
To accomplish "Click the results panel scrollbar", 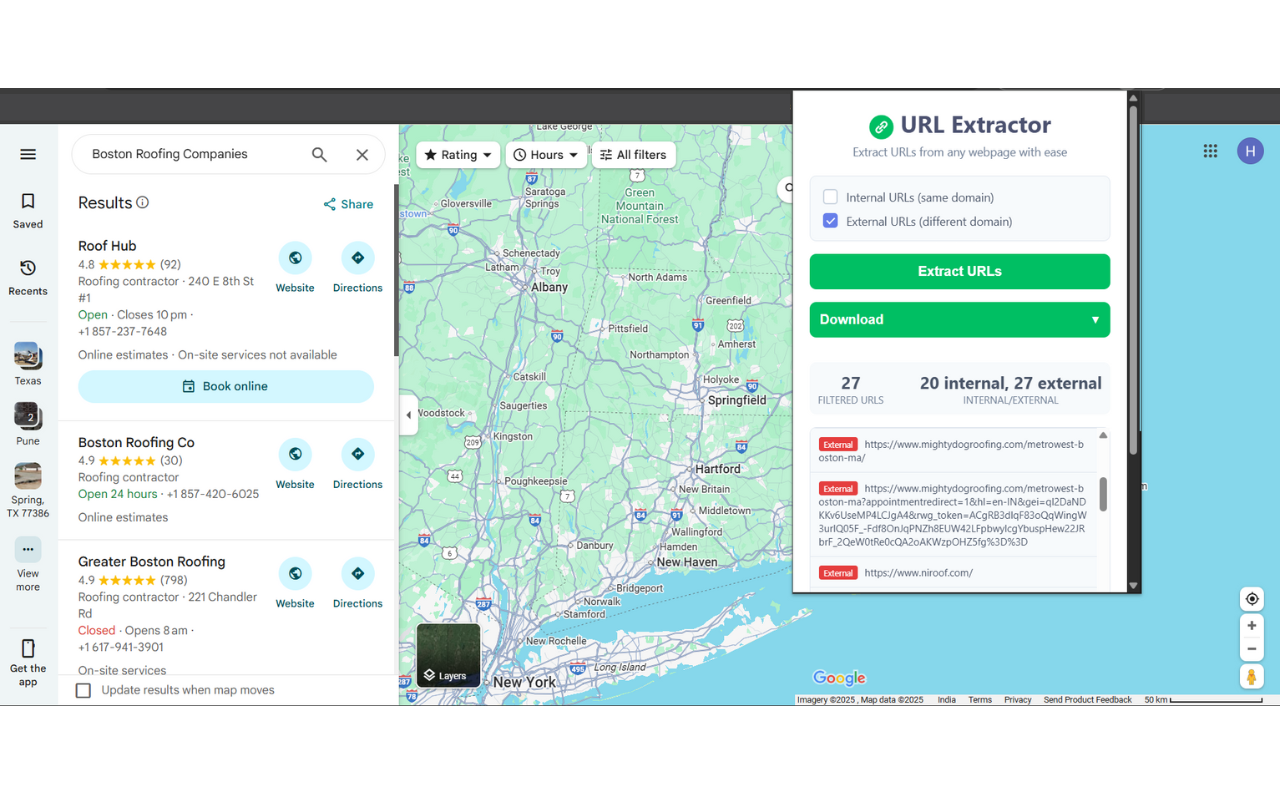I will point(396,270).
